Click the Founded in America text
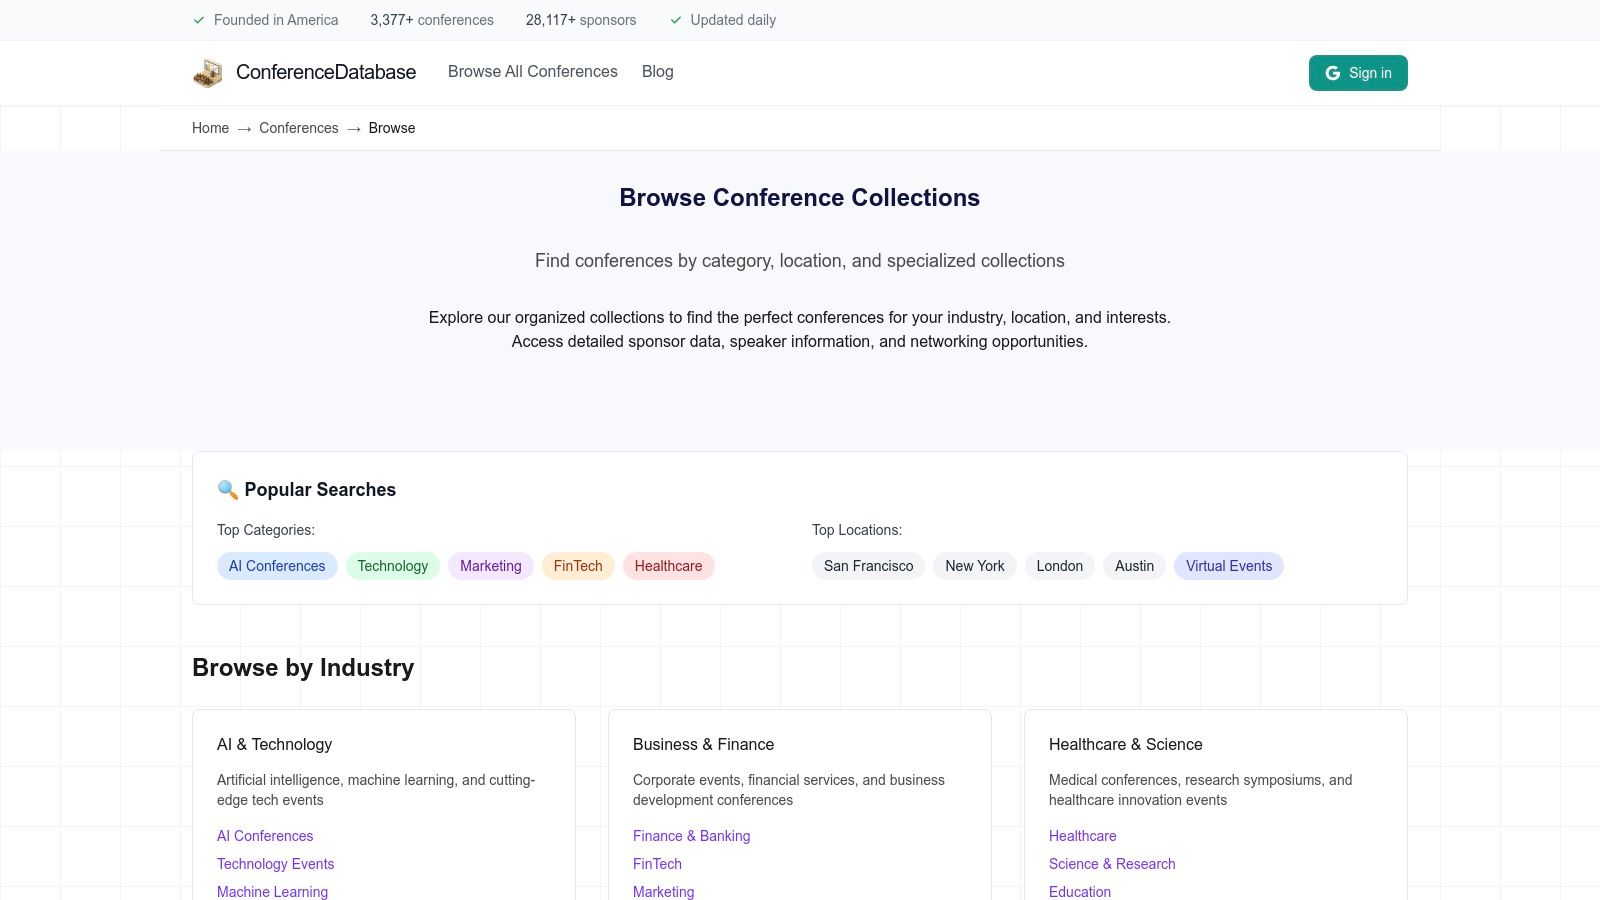 (x=276, y=20)
